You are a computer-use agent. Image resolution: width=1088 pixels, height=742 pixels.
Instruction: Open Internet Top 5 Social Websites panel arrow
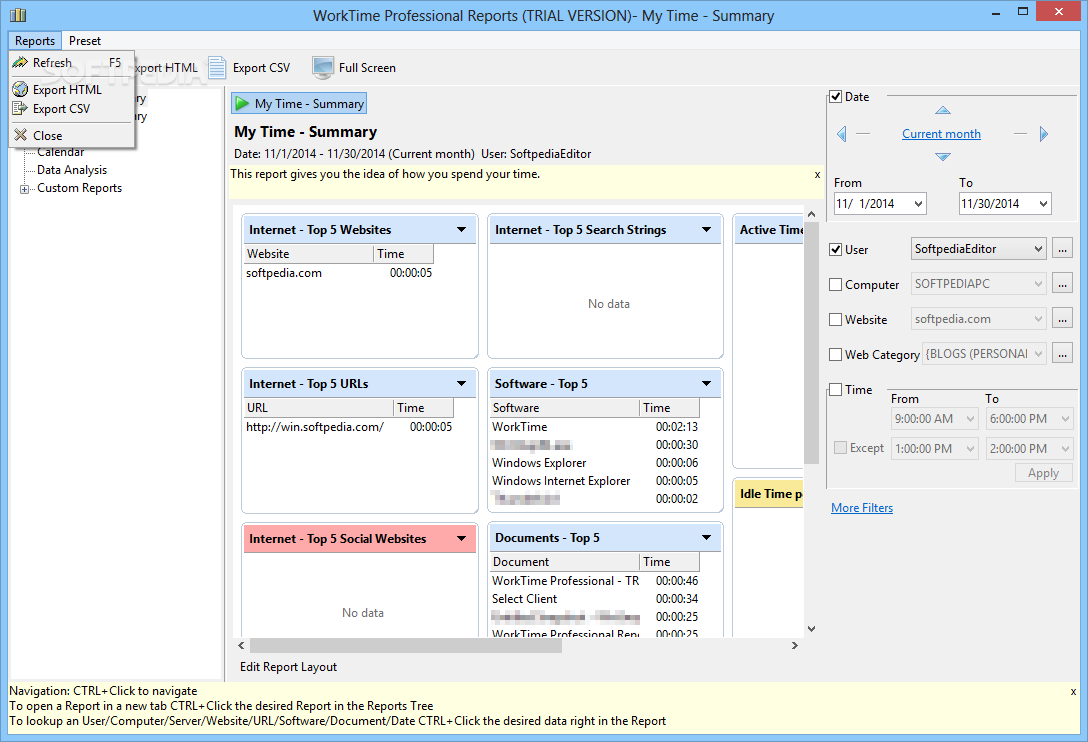(x=461, y=539)
